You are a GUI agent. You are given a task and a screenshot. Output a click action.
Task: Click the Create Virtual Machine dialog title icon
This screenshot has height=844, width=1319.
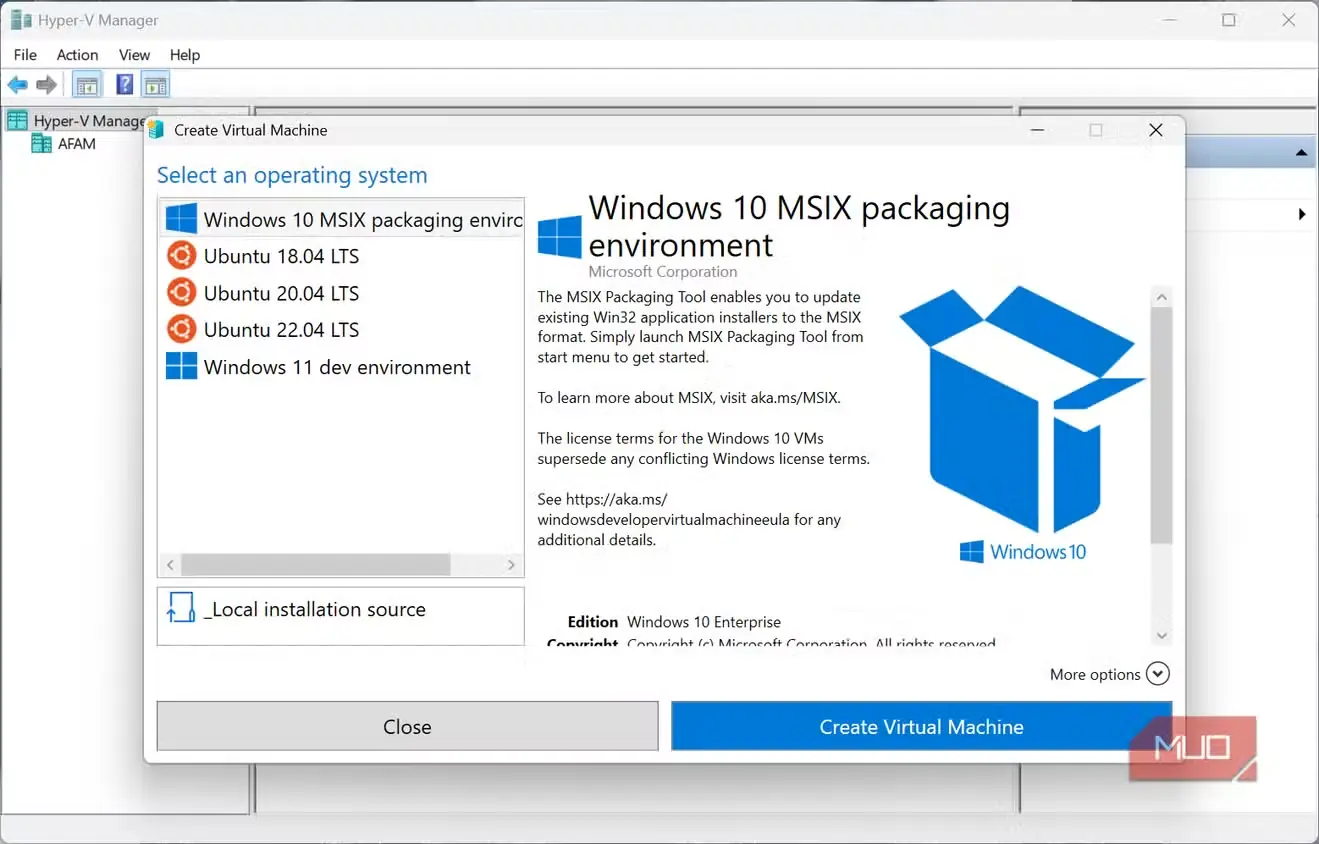click(155, 130)
